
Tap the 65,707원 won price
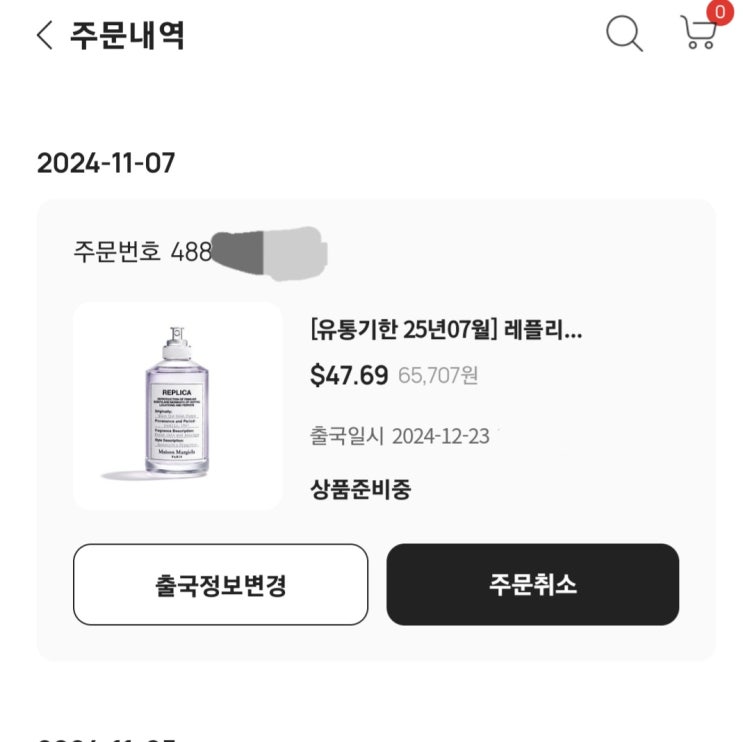tap(438, 376)
